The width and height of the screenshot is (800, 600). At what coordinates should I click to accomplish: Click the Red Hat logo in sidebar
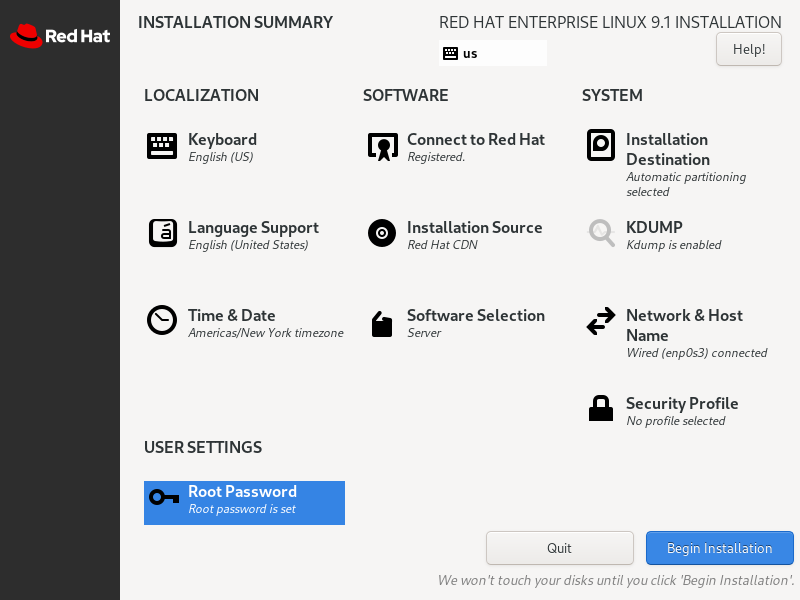pos(60,36)
